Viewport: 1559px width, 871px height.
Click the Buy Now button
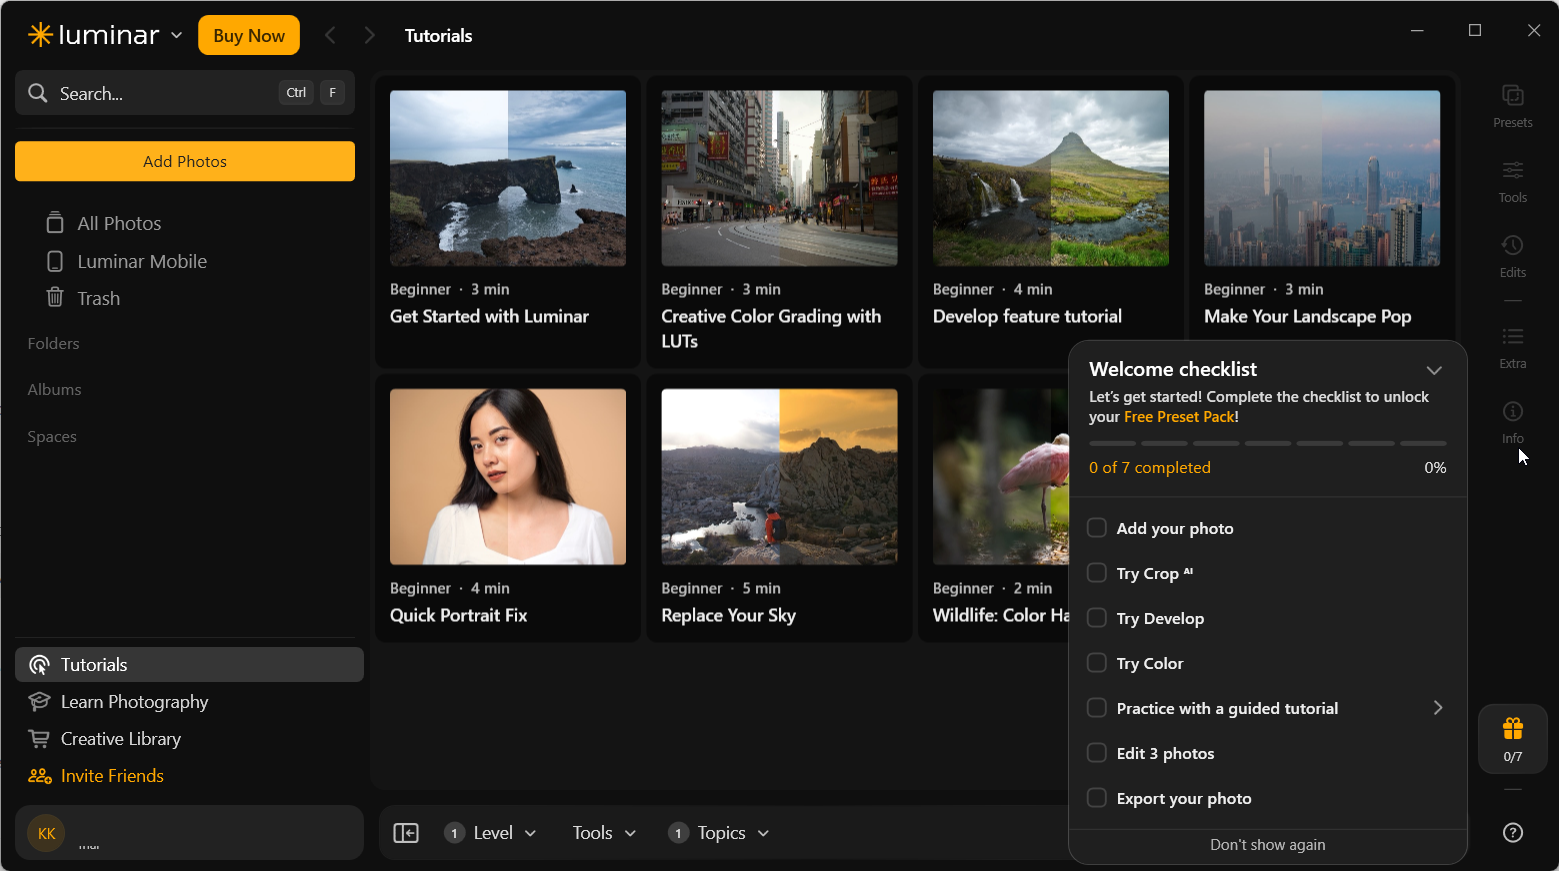click(x=249, y=35)
